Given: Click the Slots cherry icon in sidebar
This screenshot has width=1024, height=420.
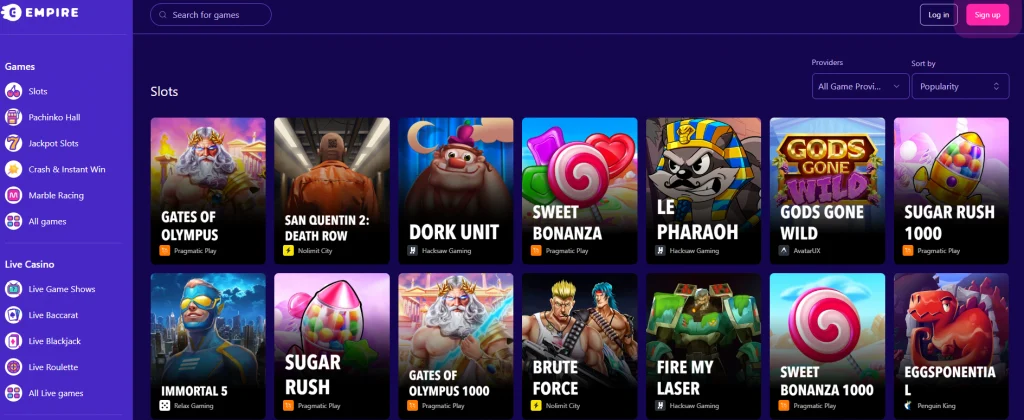Looking at the screenshot, I should (x=13, y=91).
